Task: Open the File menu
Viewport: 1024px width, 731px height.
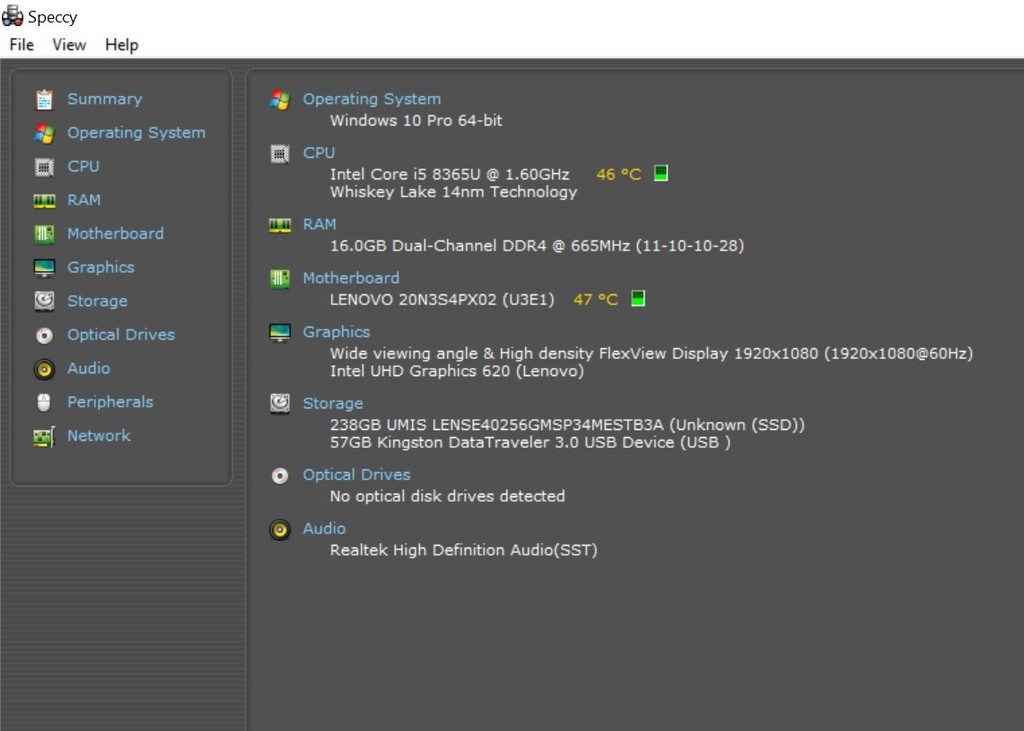Action: (22, 45)
